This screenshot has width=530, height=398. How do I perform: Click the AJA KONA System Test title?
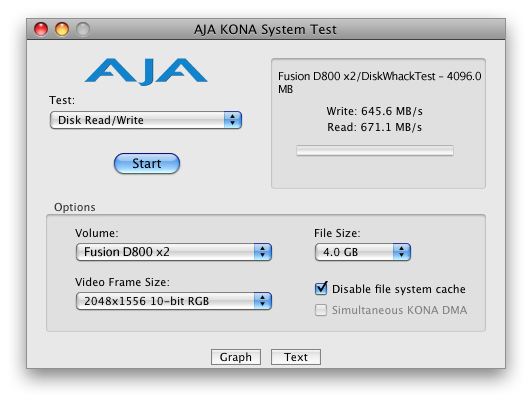coord(265,29)
